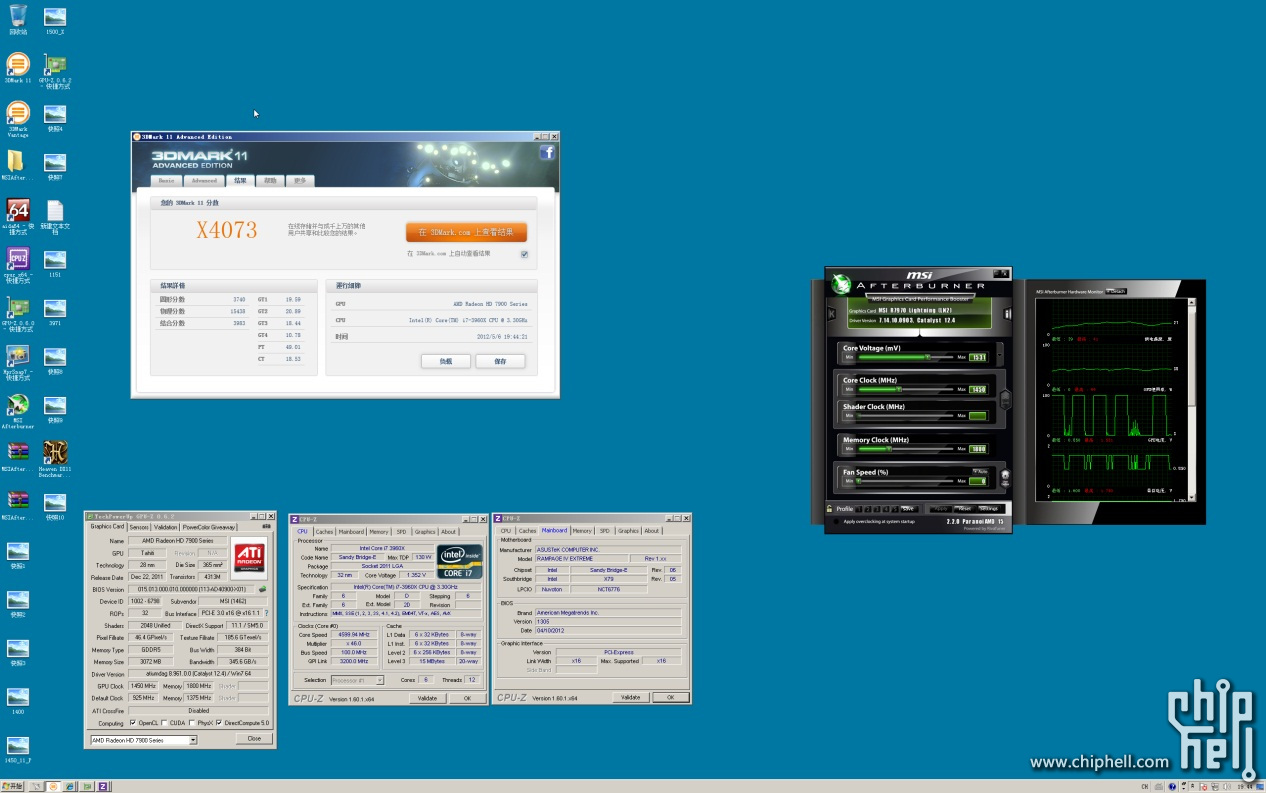Image resolution: width=1266 pixels, height=793 pixels.
Task: Click the Afterburner 'K' Kombustor side button
Action: 831,313
